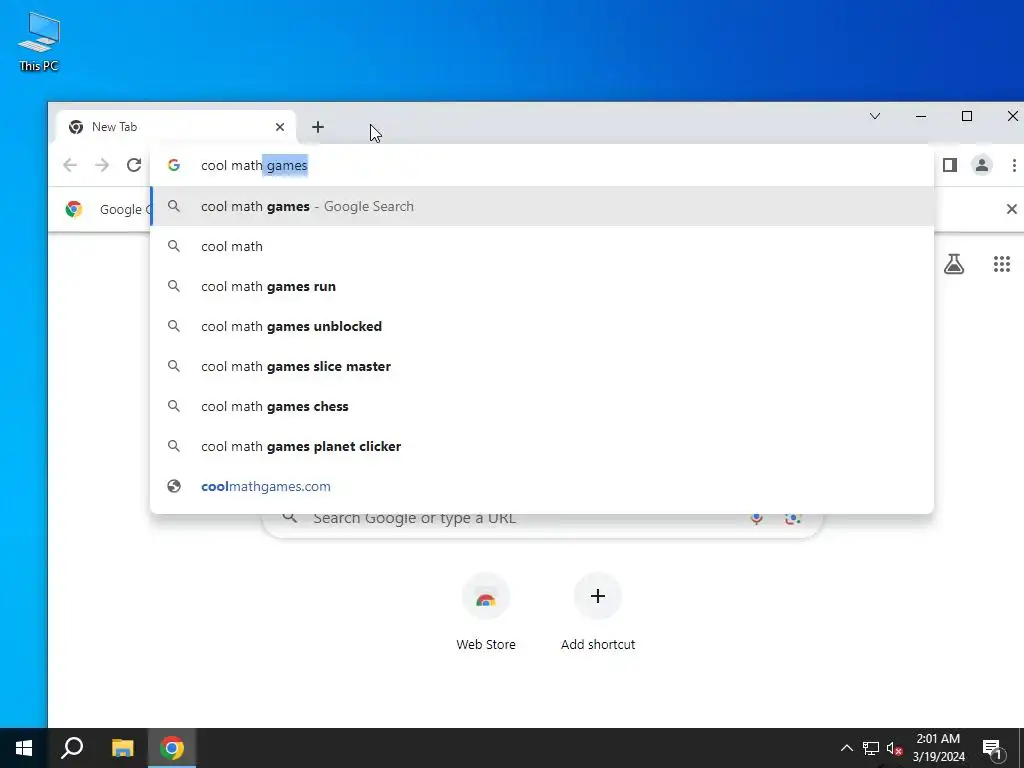The height and width of the screenshot is (768, 1024).
Task: Click the muted volume tray icon
Action: tap(894, 748)
